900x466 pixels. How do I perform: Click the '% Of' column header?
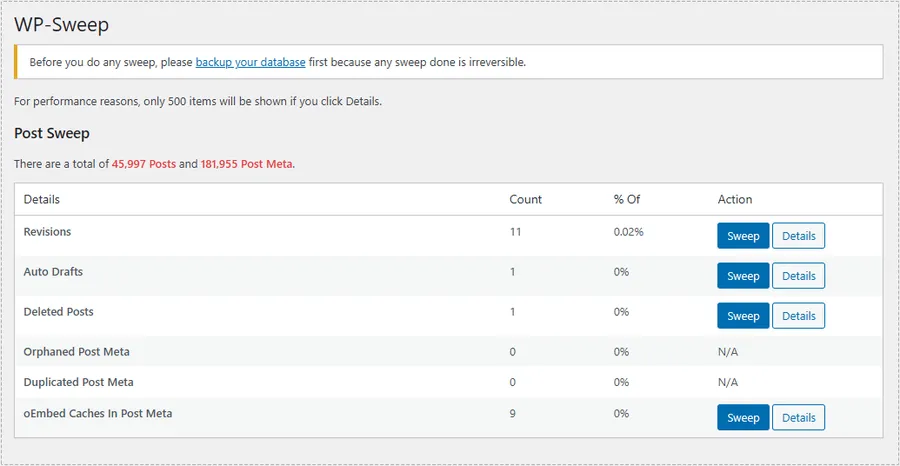627,200
